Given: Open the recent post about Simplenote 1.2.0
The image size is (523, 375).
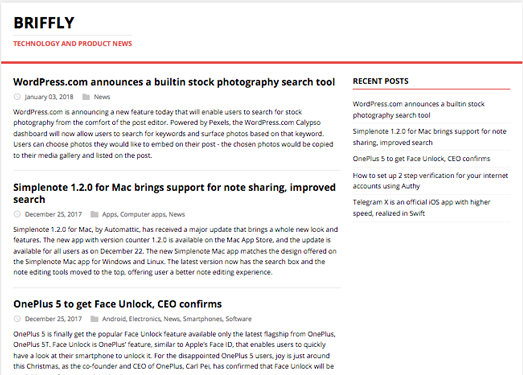Looking at the screenshot, I should pyautogui.click(x=430, y=137).
